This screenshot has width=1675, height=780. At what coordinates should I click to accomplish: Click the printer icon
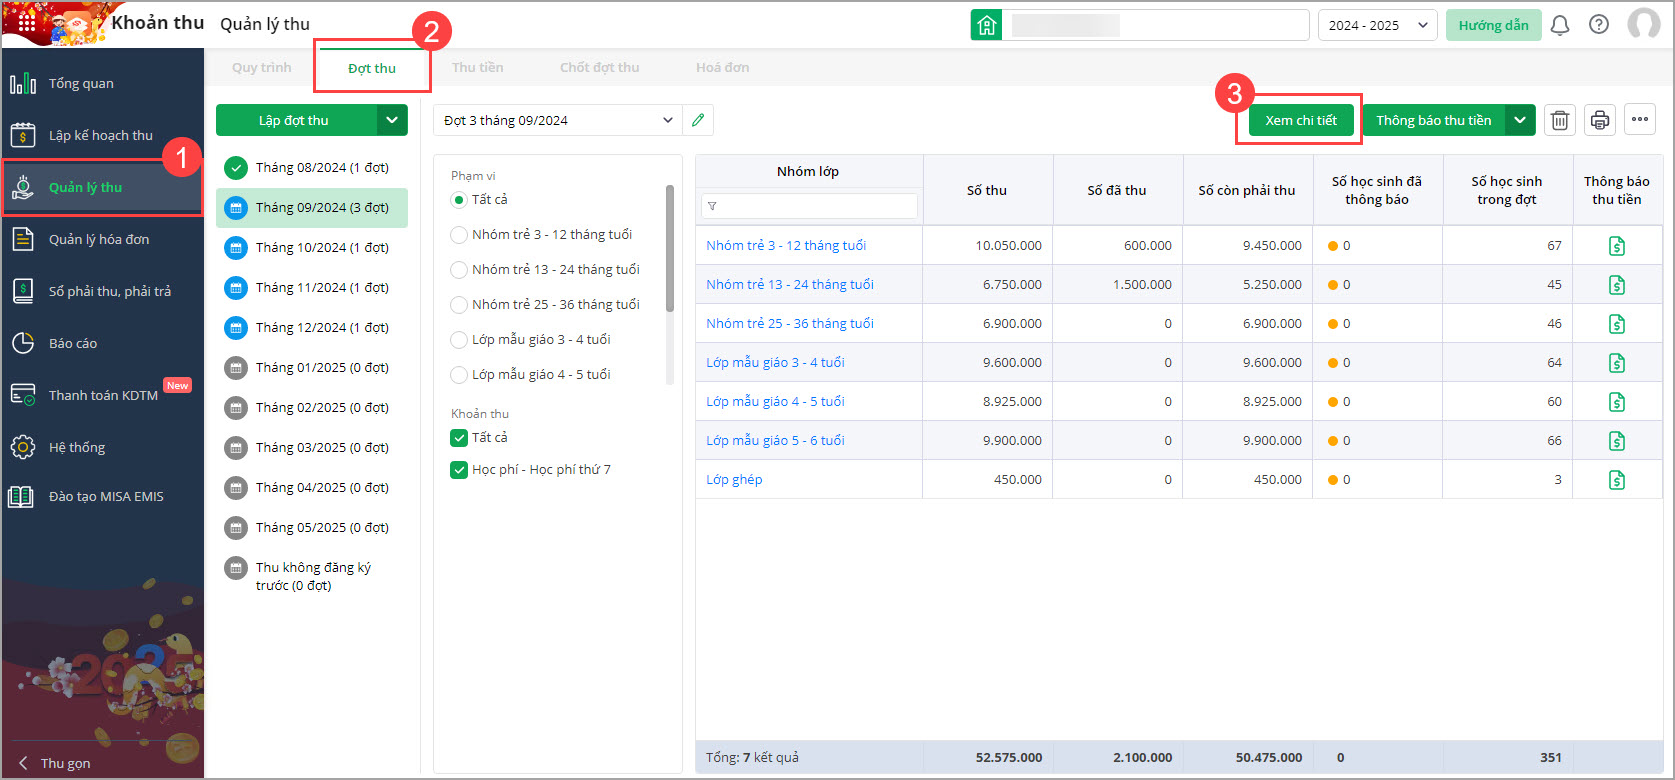(1600, 121)
